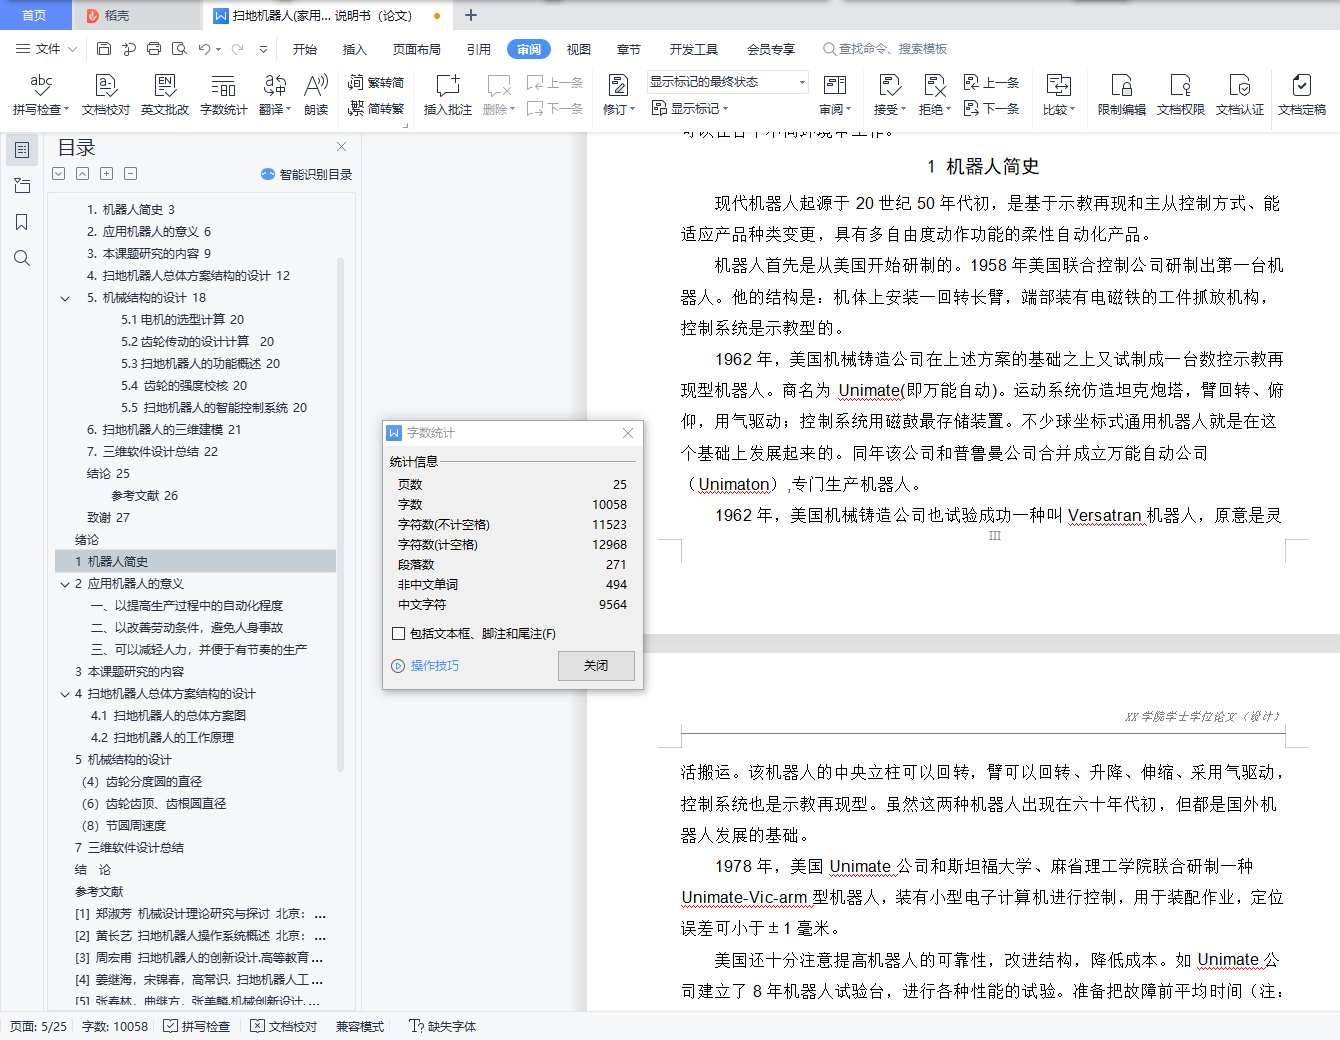Select the outline view icon in left sidebar
The image size is (1340, 1040).
pos(22,150)
